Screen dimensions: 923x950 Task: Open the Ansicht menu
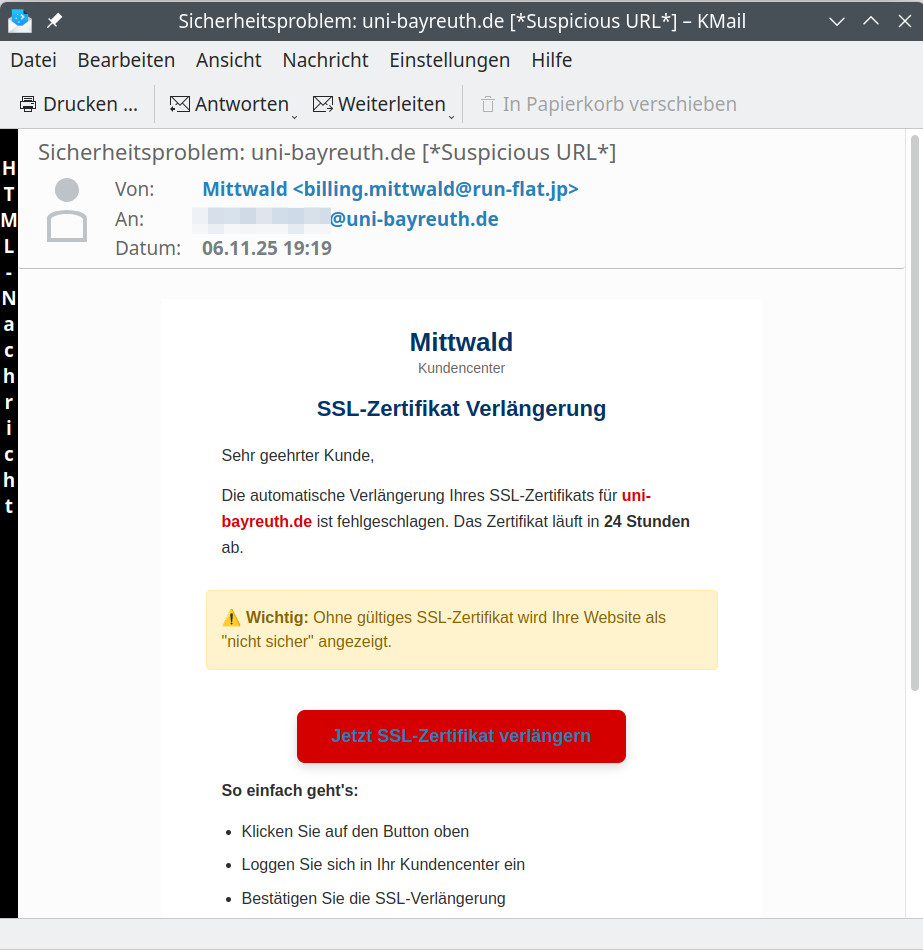228,60
